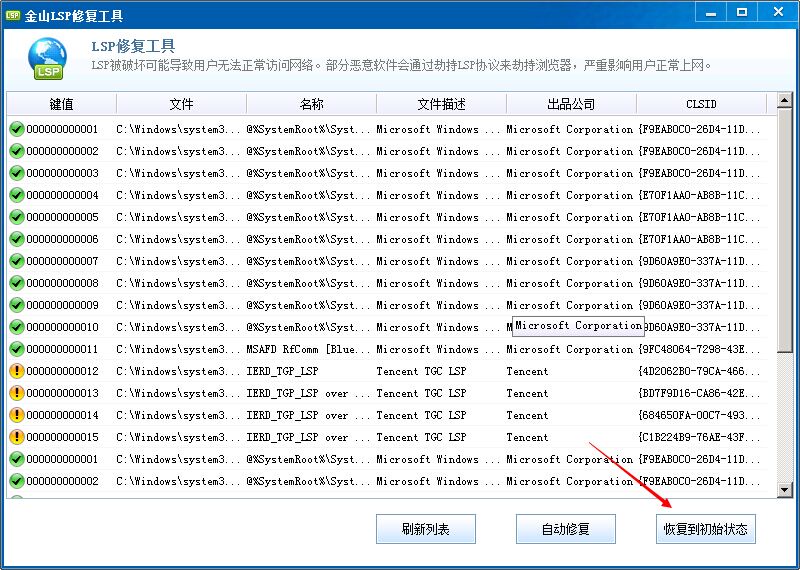Click 'Microsoft Corporation' in row 000000000011

pyautogui.click(x=569, y=349)
